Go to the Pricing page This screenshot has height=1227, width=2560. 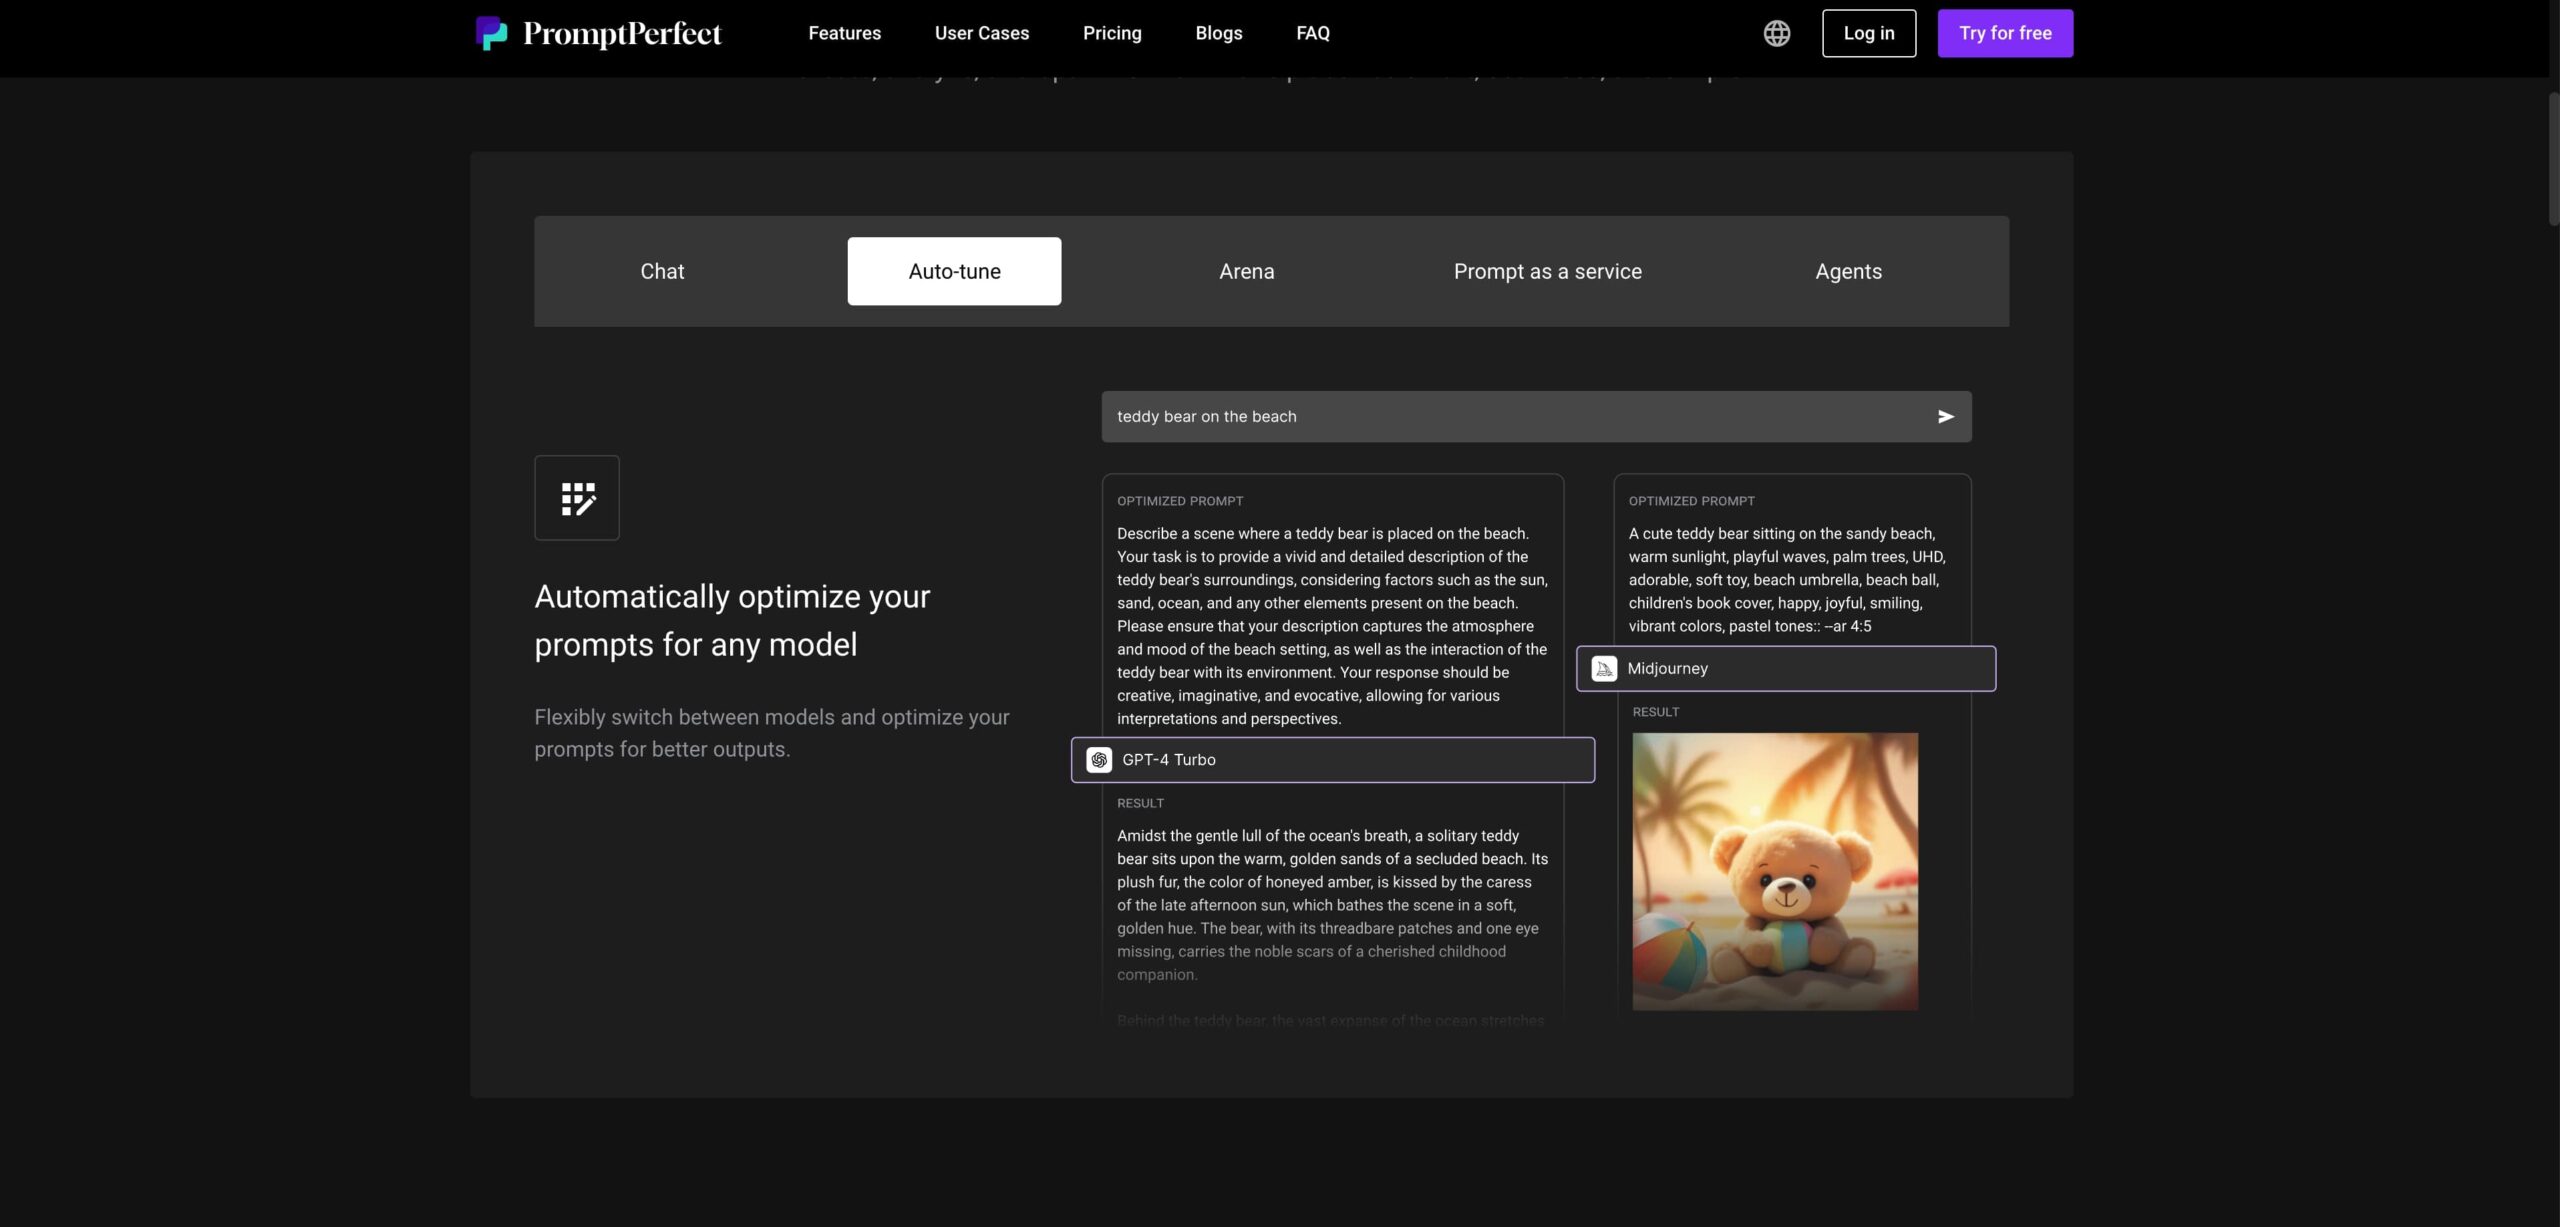coord(1112,32)
